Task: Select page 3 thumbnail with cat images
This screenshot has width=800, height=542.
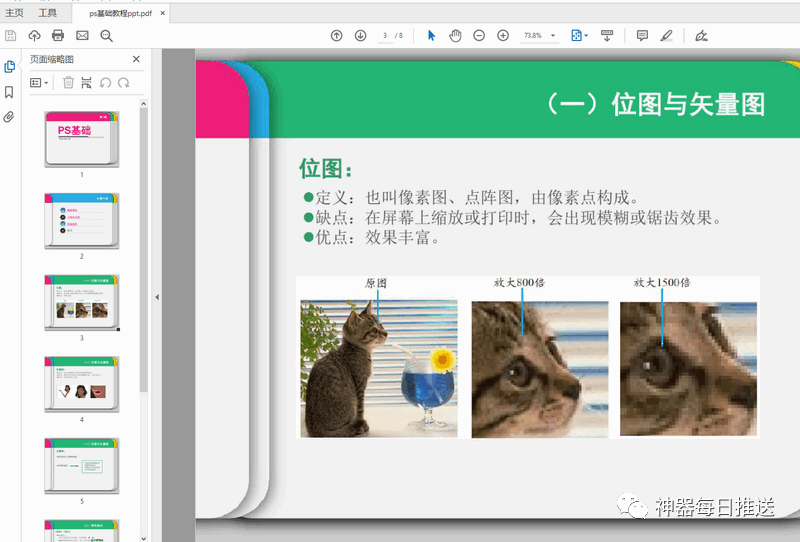Action: tap(82, 303)
